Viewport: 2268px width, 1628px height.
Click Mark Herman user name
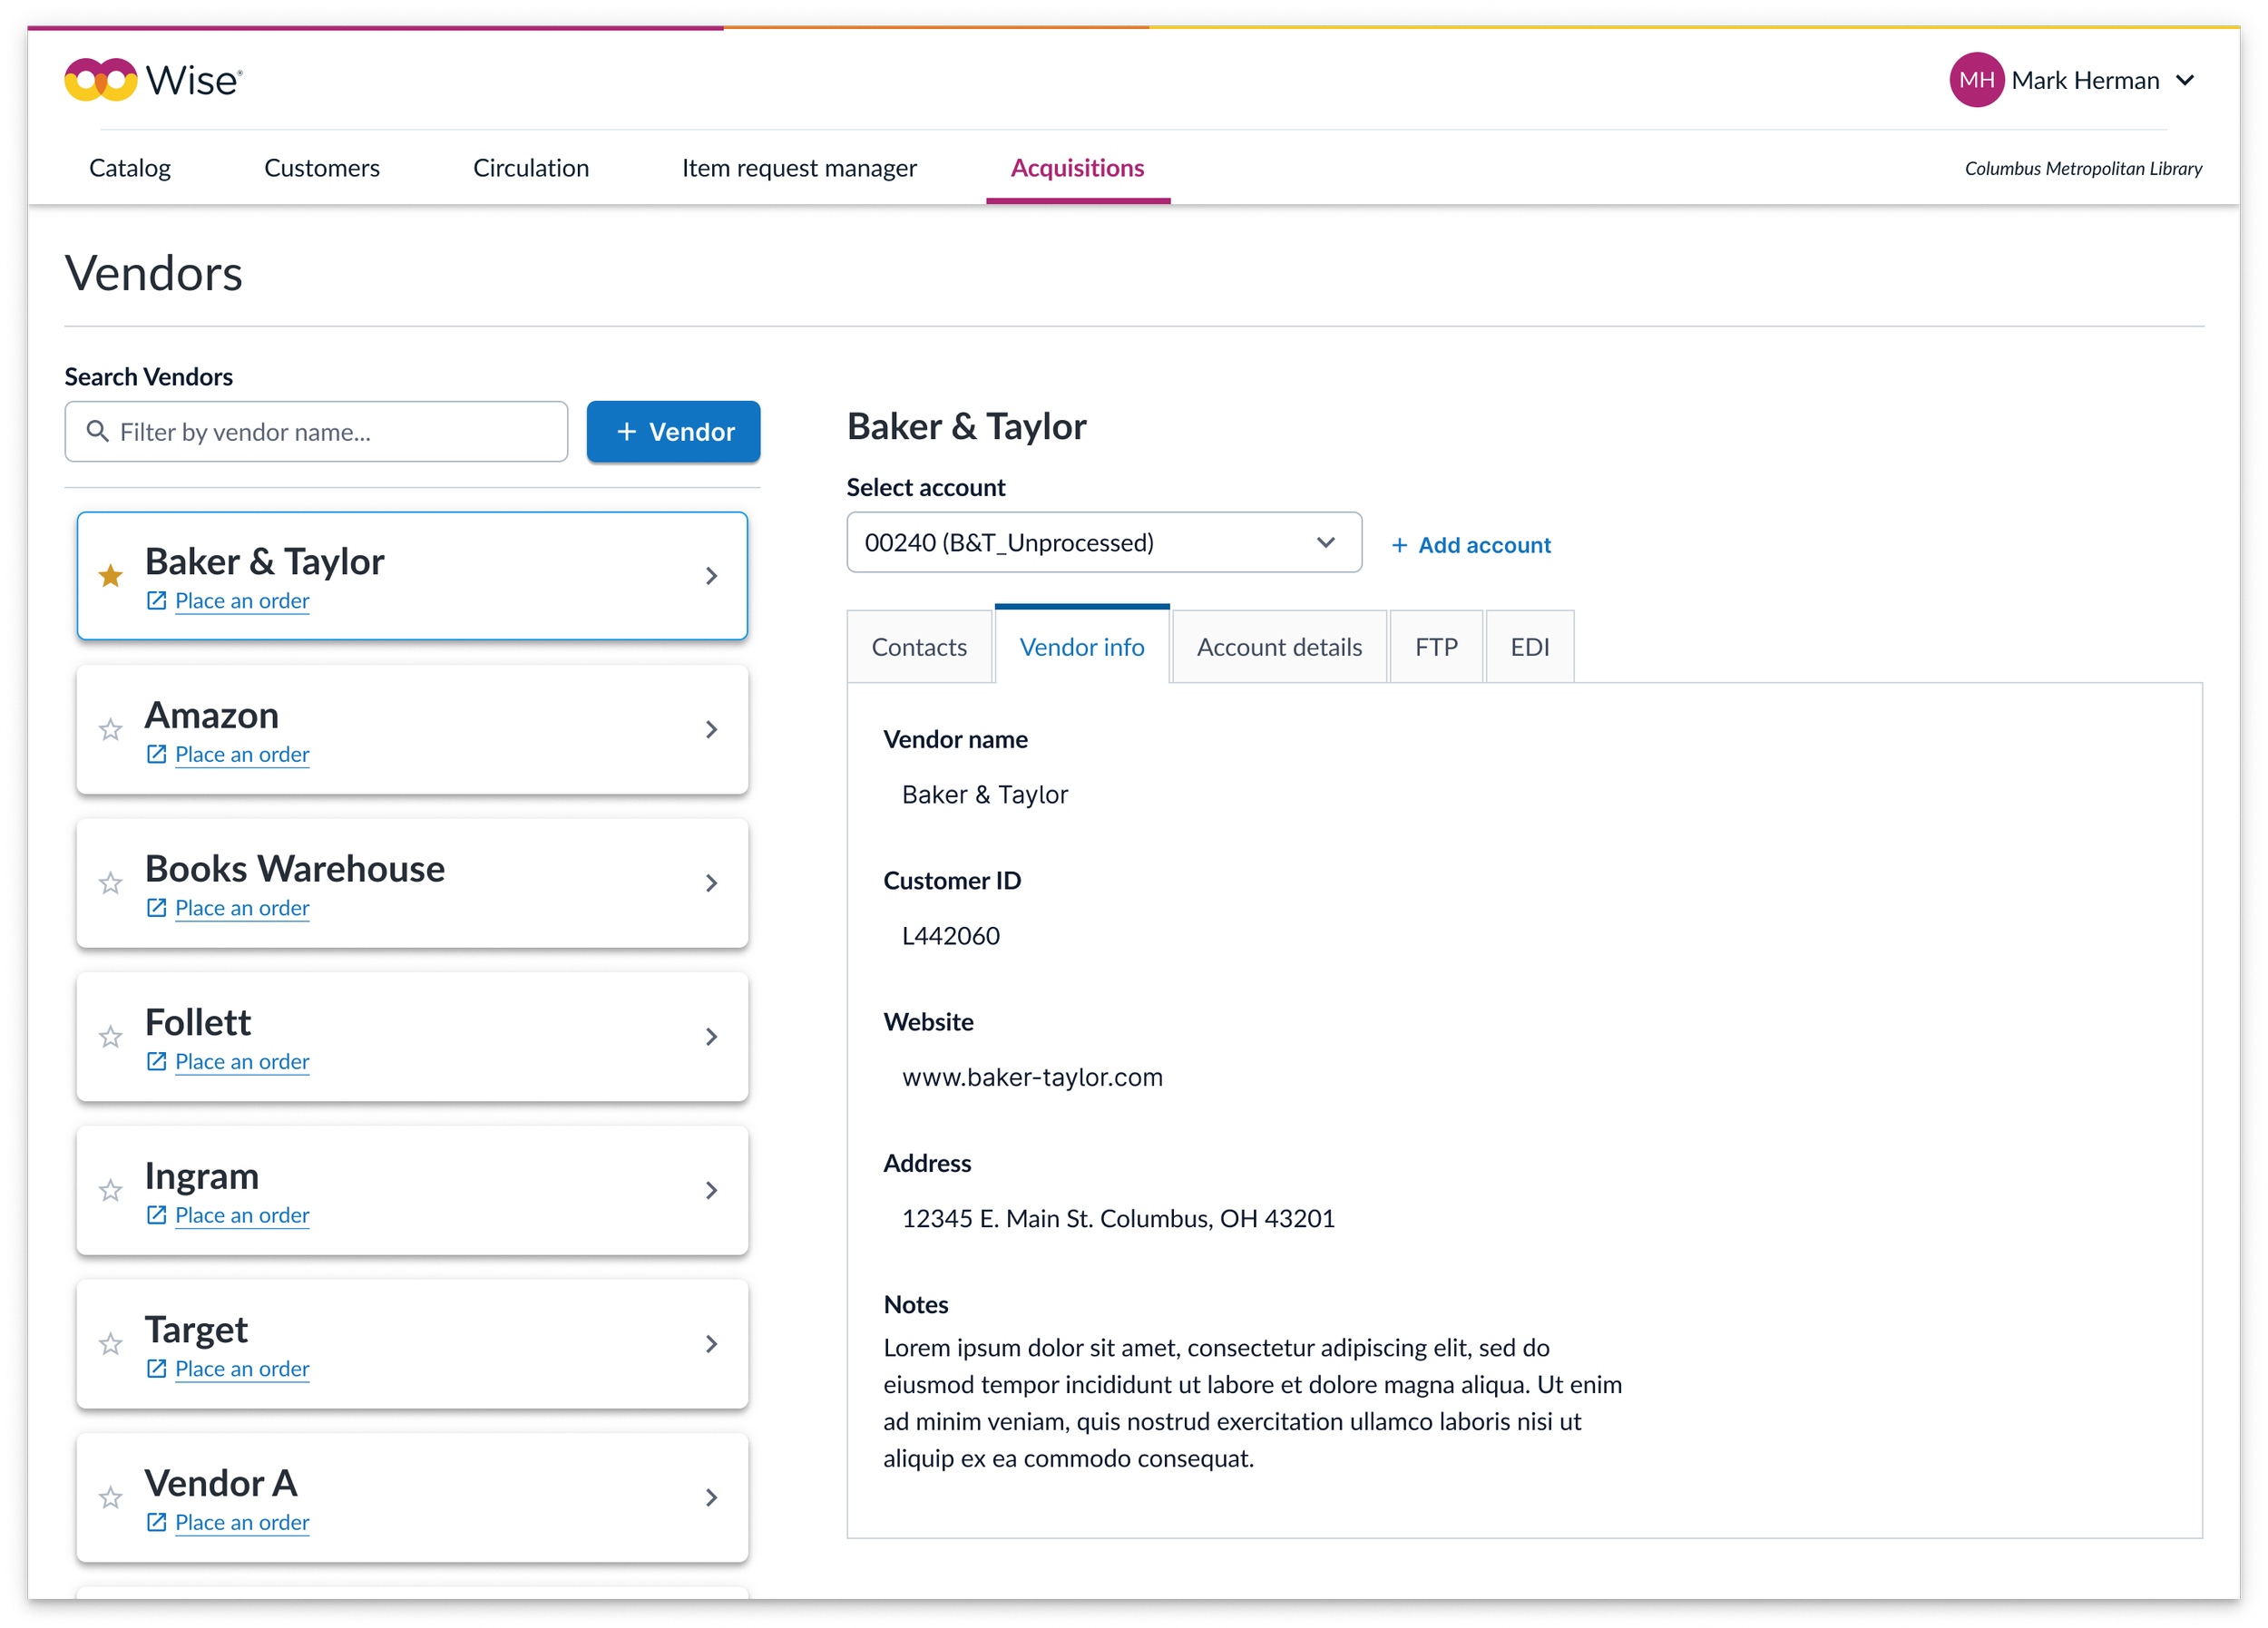pos(2085,80)
